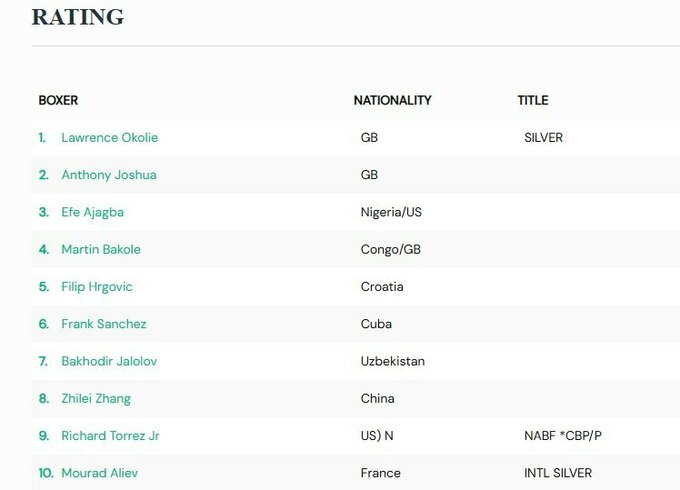
Task: Click the NABF *CBP/P title cell
Action: (x=561, y=436)
